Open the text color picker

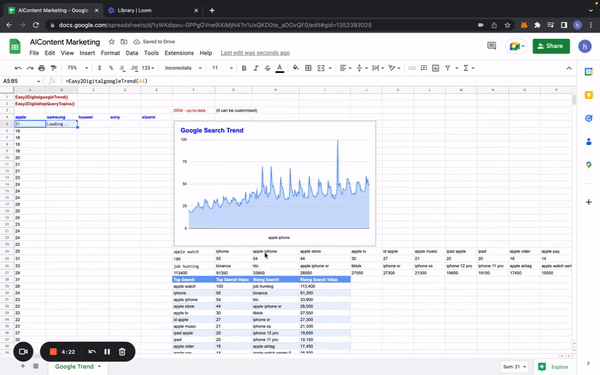pyautogui.click(x=280, y=68)
